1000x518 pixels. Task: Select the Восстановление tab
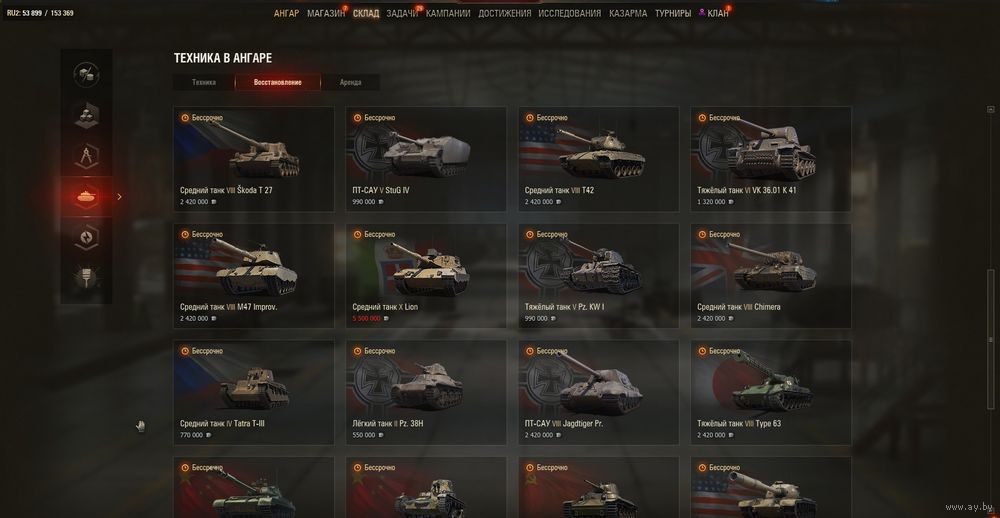tap(277, 82)
